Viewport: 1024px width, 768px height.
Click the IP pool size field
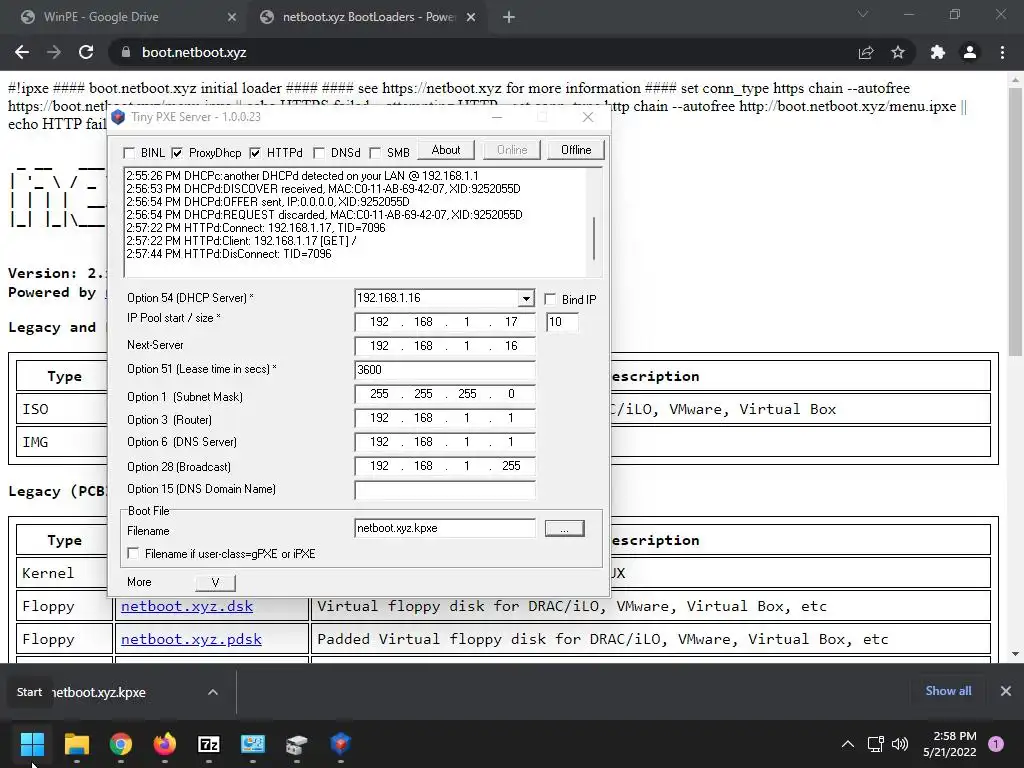pyautogui.click(x=562, y=322)
